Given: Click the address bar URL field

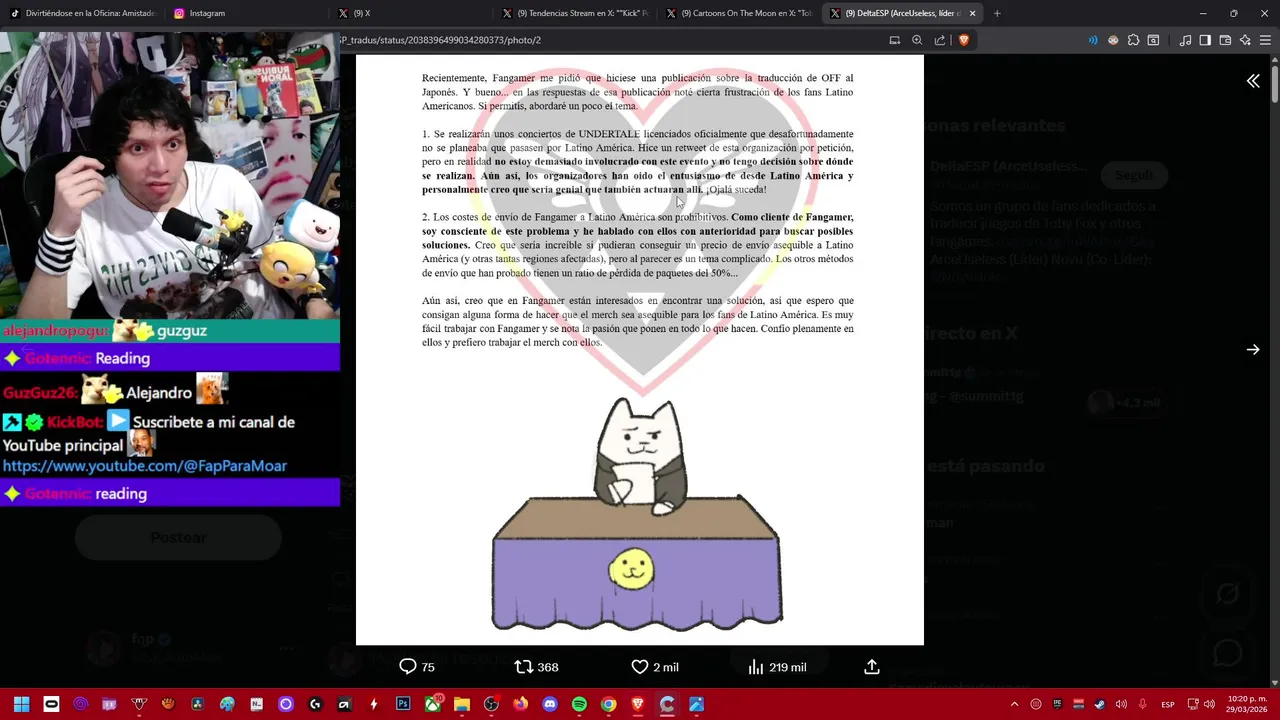Looking at the screenshot, I should (610, 40).
